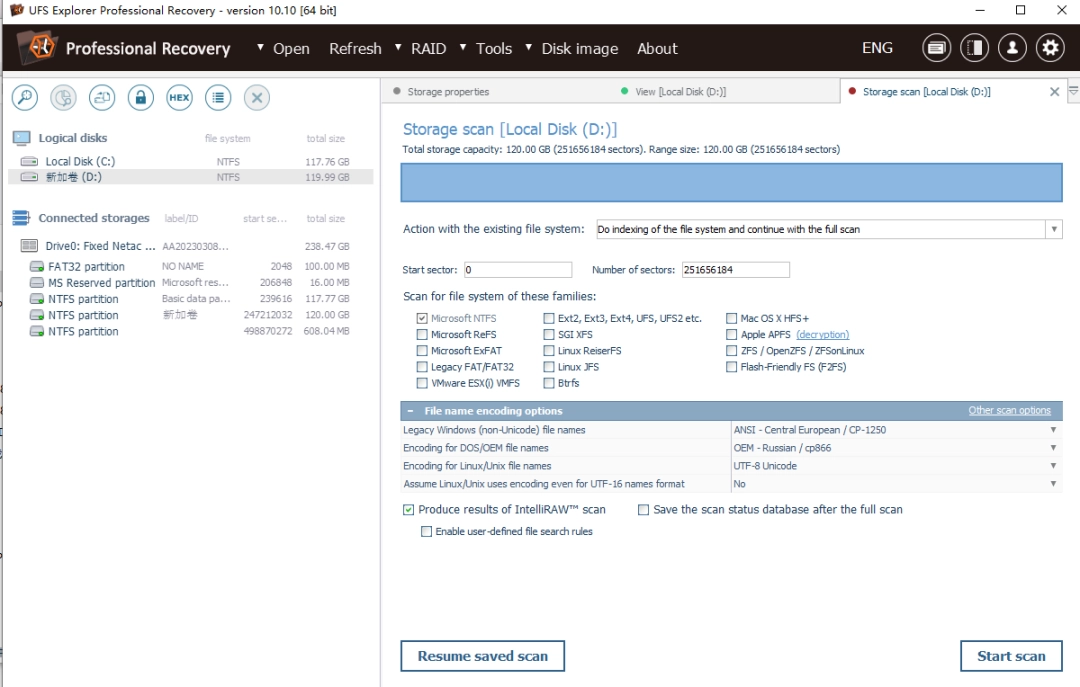Open Encoding for DOS/OEM file names dropdown

[x=1055, y=447]
